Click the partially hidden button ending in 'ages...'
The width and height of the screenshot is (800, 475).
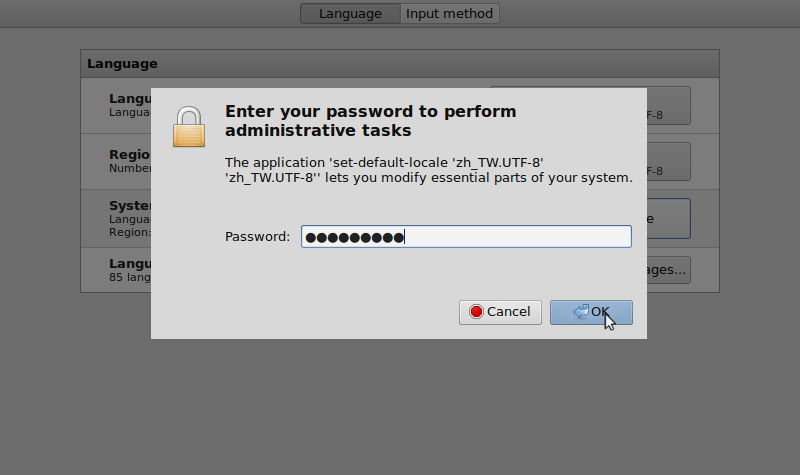click(668, 270)
